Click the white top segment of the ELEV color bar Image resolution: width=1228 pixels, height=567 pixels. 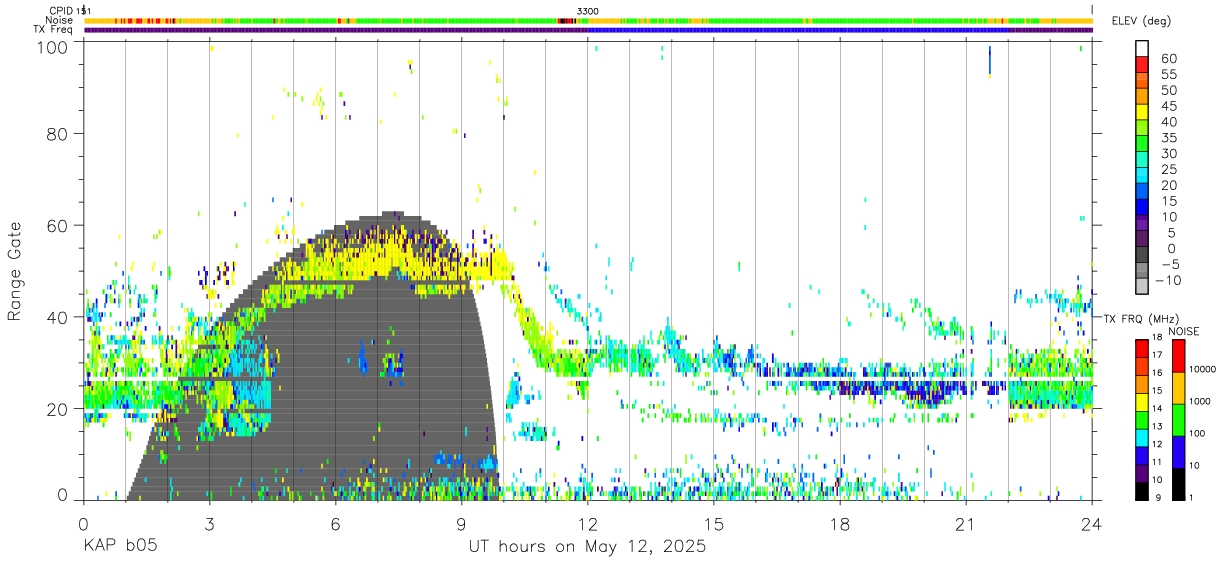coord(1142,49)
